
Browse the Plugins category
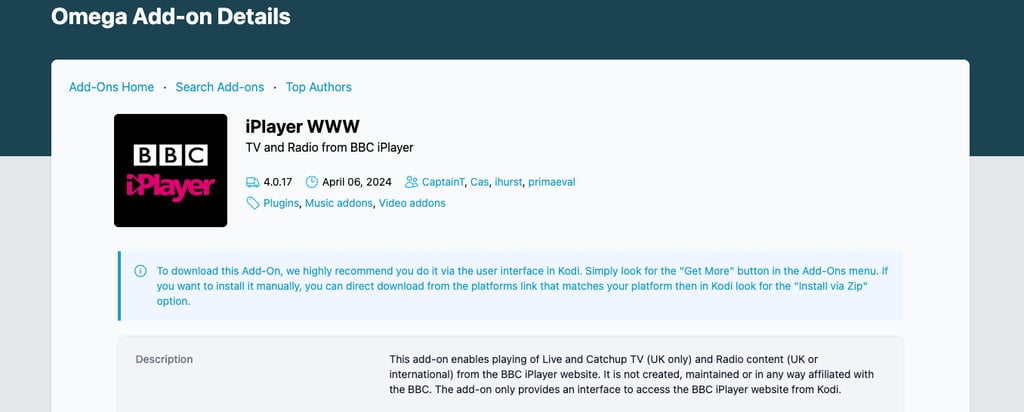(x=281, y=203)
